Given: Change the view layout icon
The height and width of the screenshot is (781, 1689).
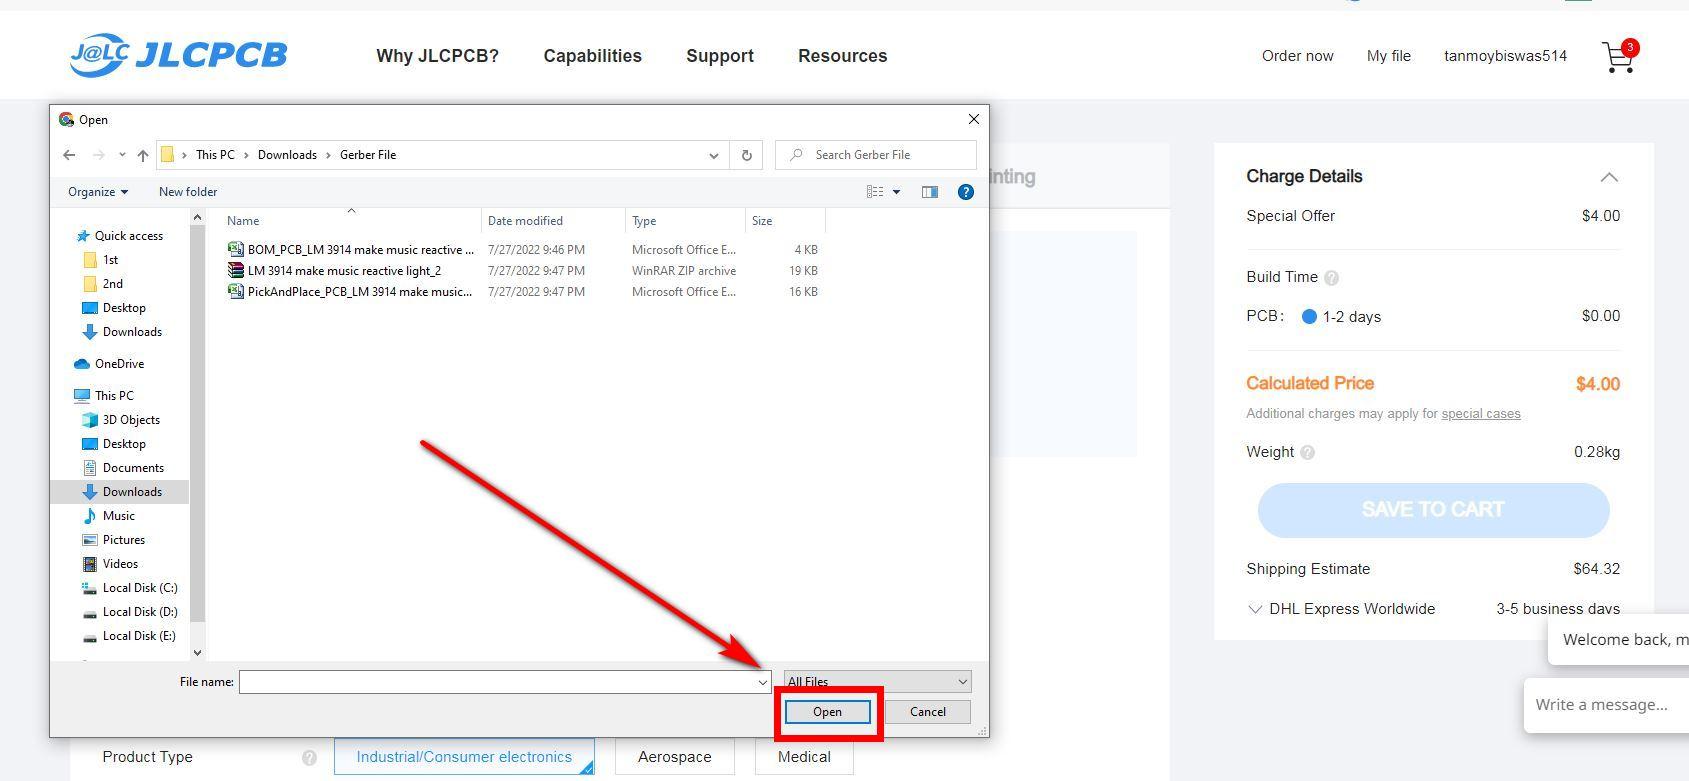Looking at the screenshot, I should pyautogui.click(x=875, y=192).
